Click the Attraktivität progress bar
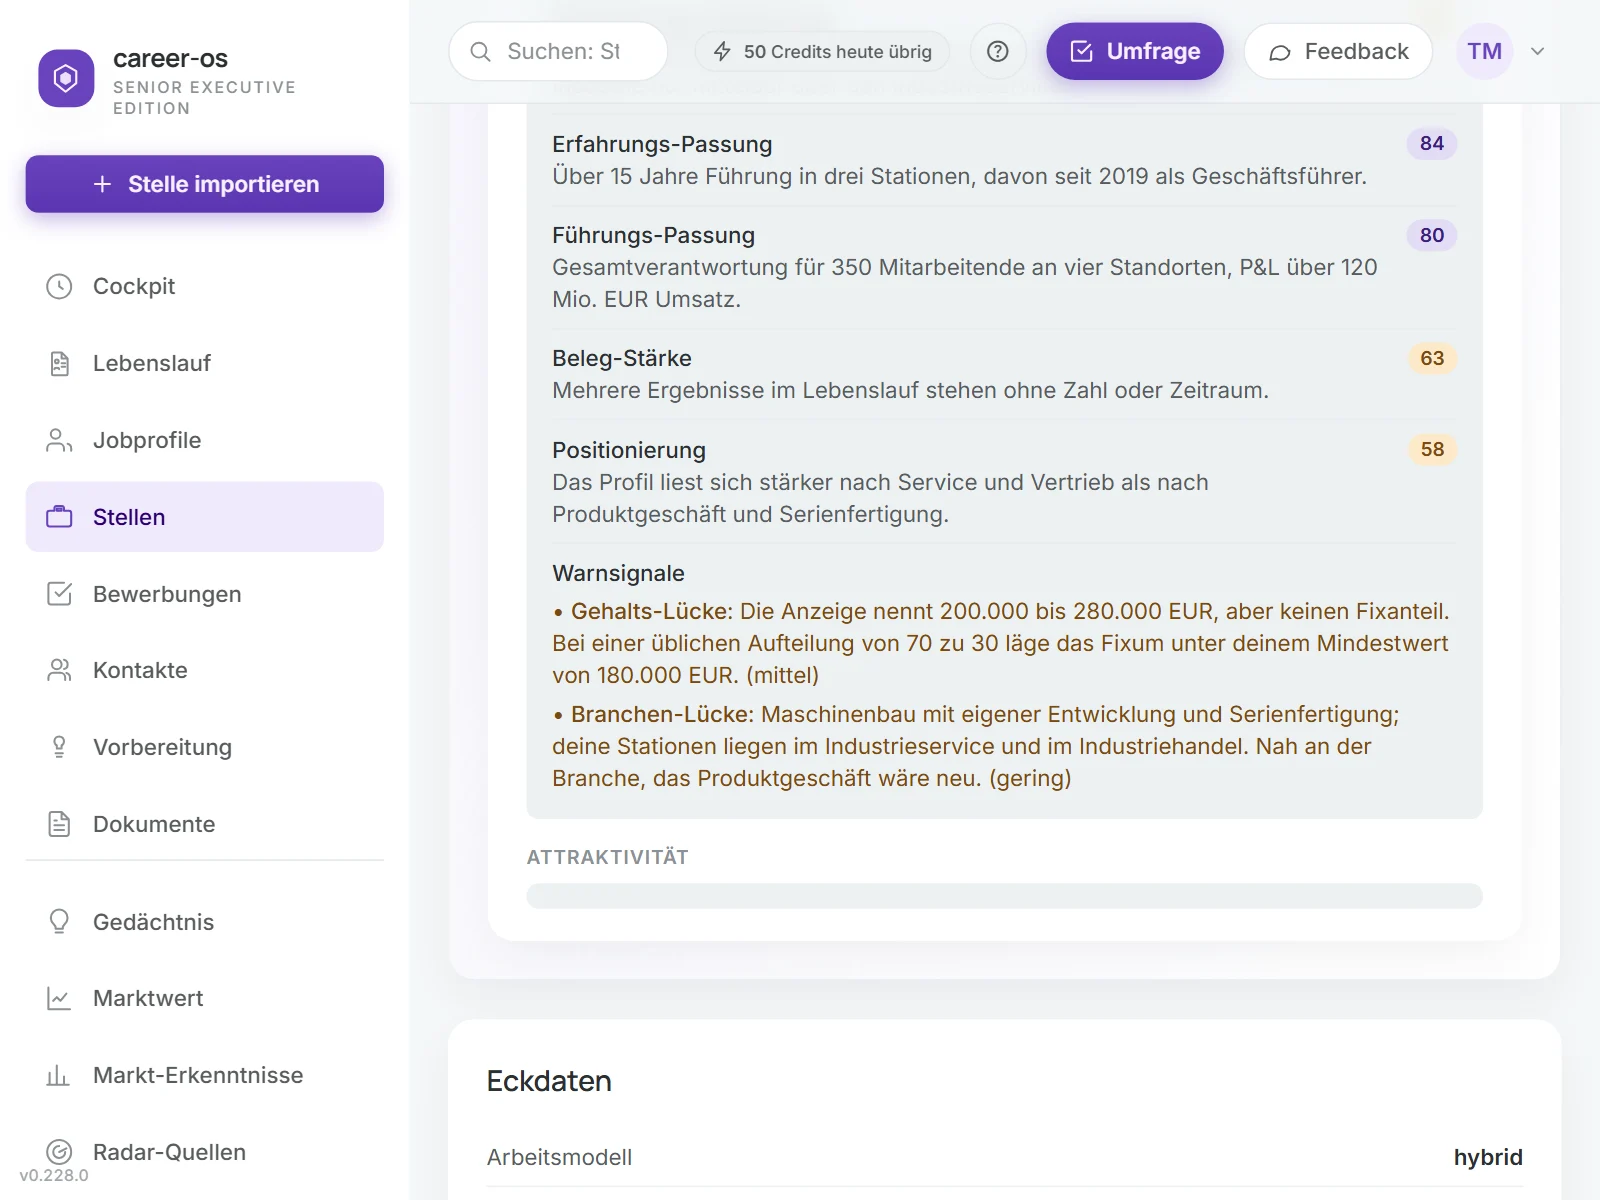 (x=1004, y=896)
